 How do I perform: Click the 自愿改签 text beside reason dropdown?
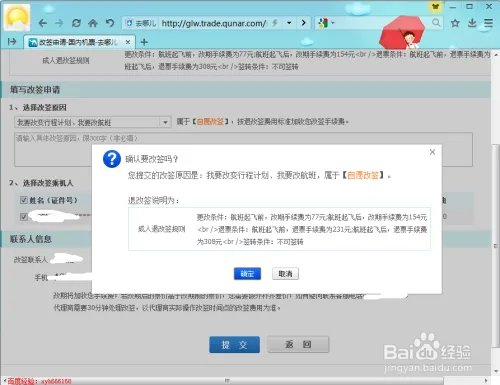point(210,122)
